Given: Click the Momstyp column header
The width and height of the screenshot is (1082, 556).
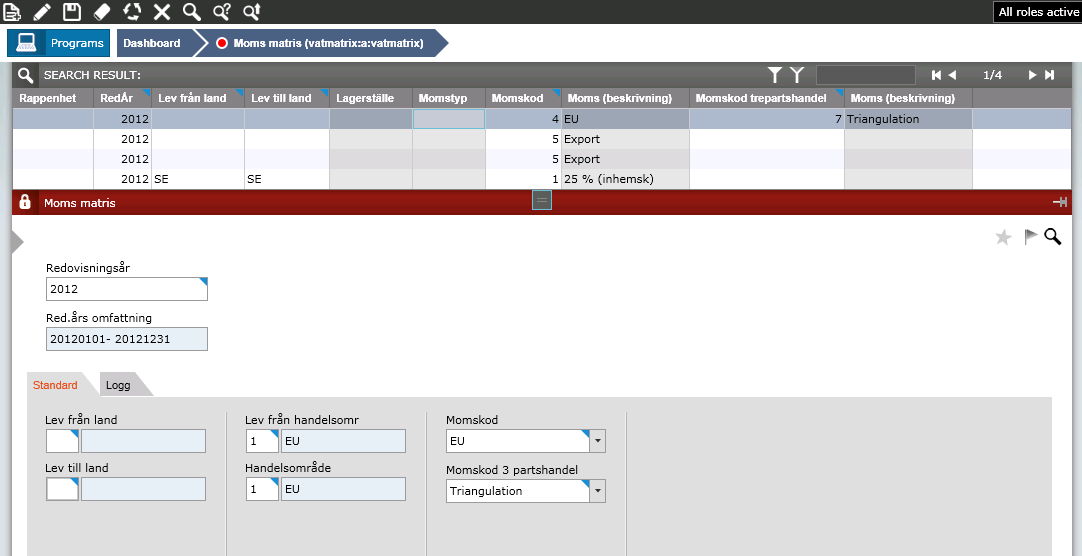Looking at the screenshot, I should [x=449, y=98].
